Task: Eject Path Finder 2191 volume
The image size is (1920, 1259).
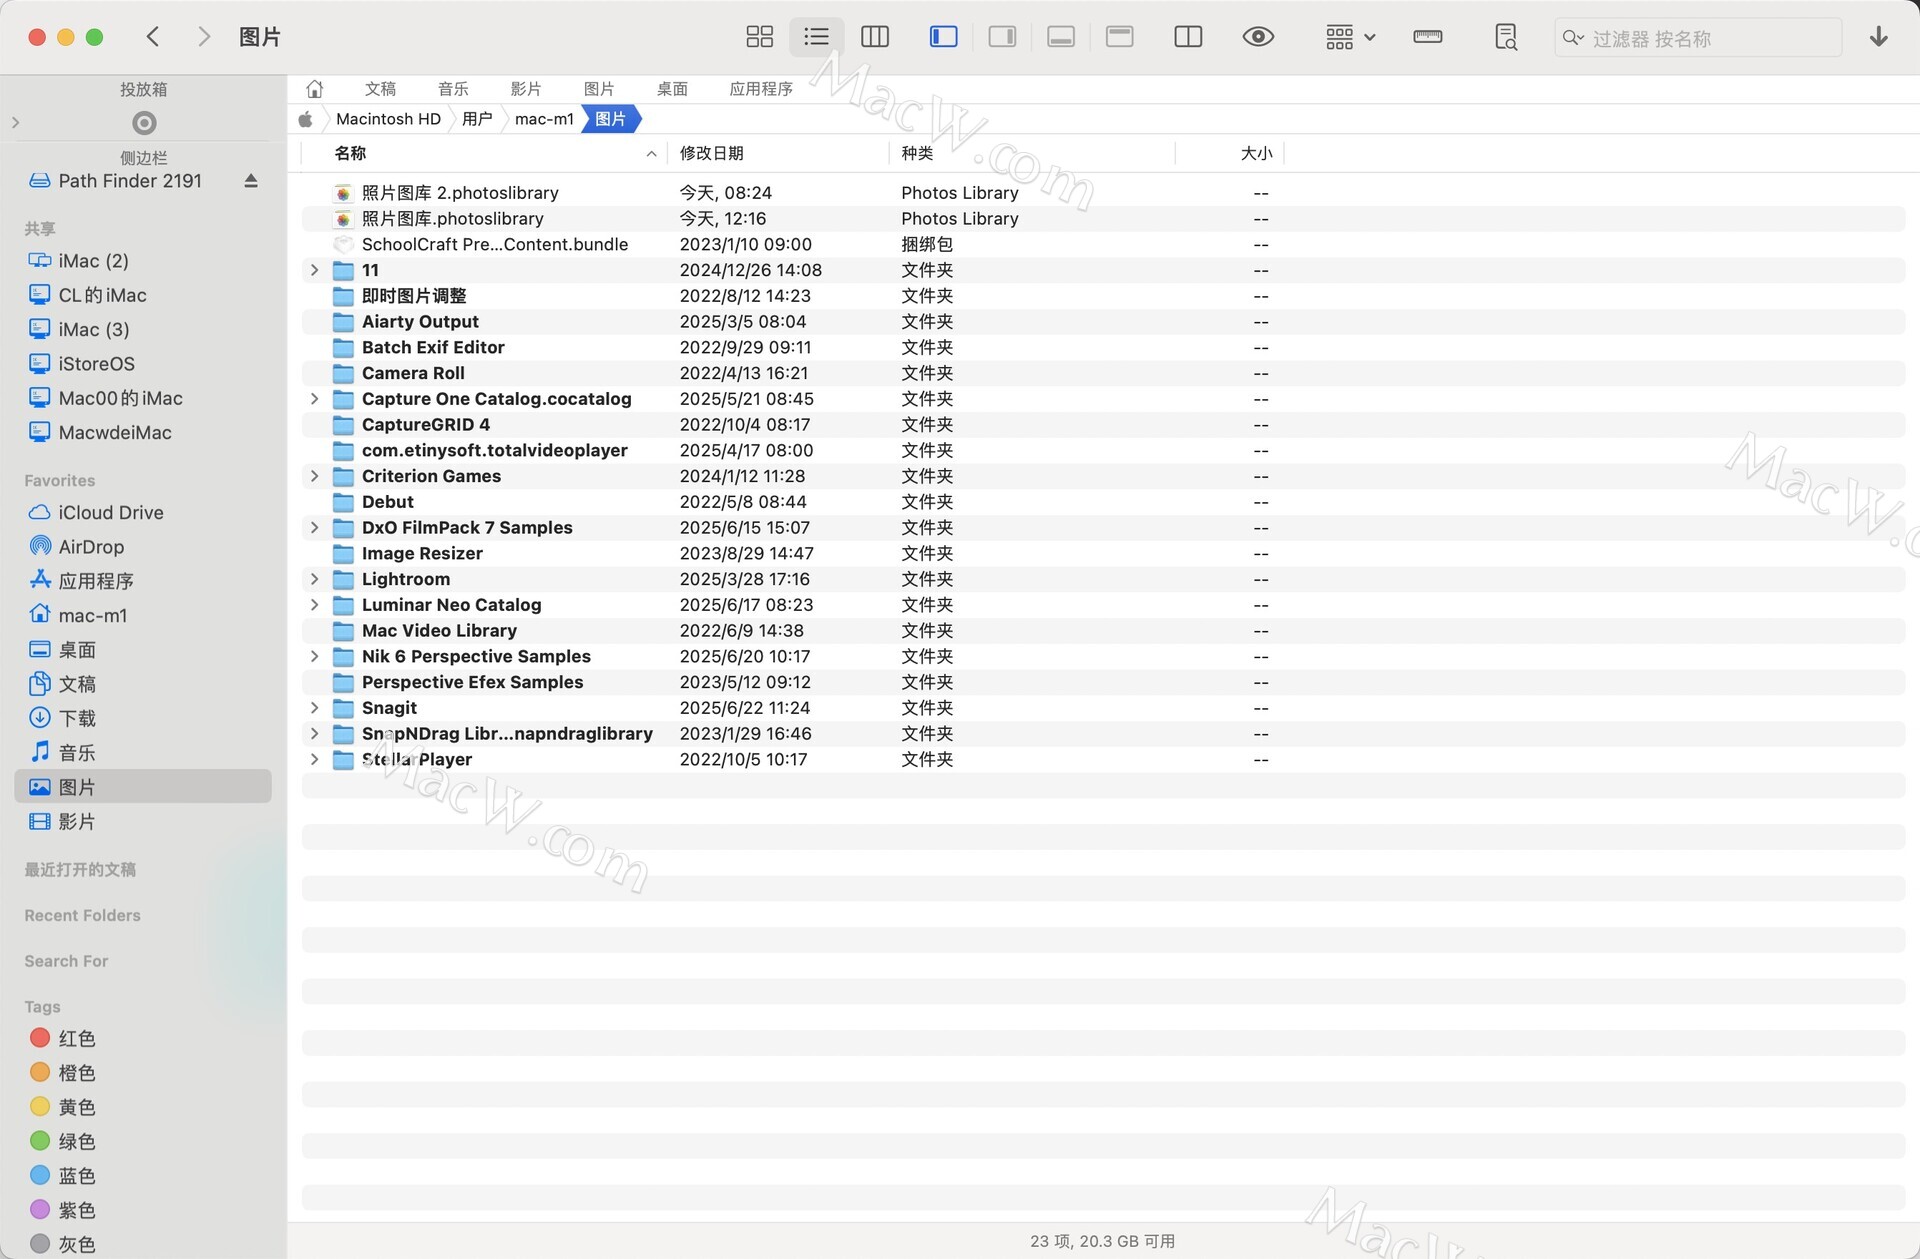Action: tap(251, 181)
